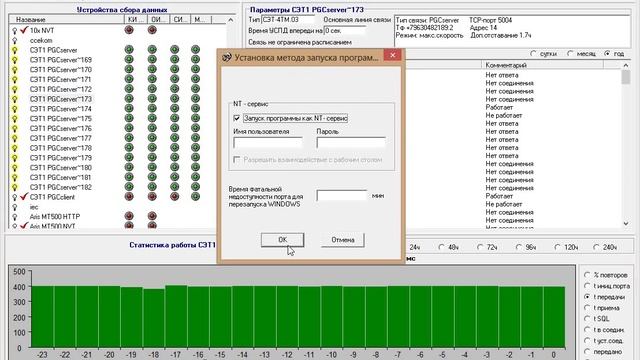Image resolution: width=640 pixels, height=360 pixels.
Task: Select the месяц radio button
Action: [570, 53]
